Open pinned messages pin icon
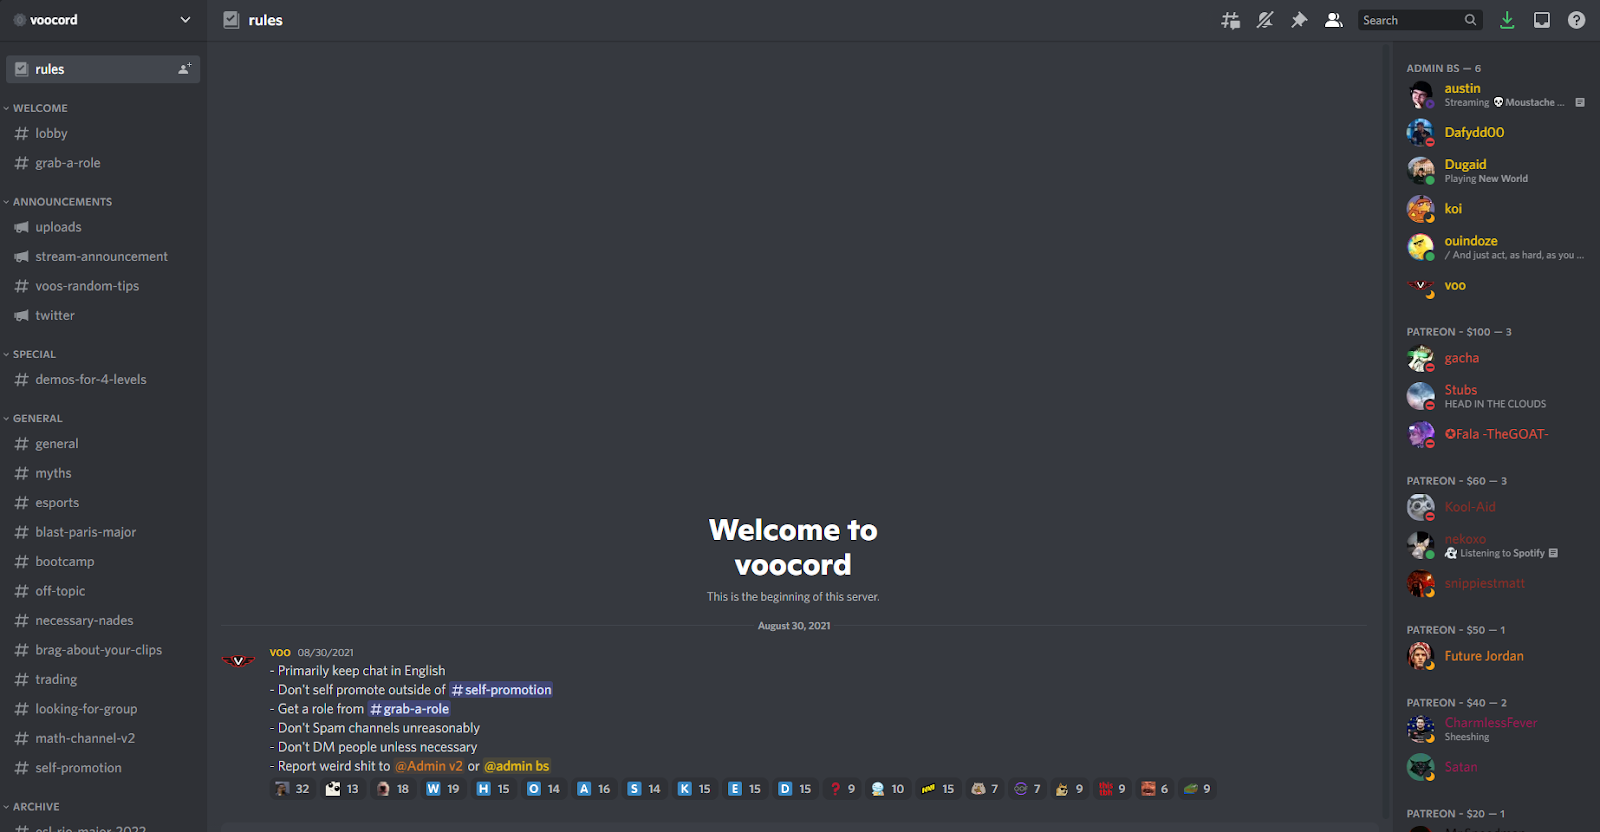The height and width of the screenshot is (832, 1600). 1299,20
